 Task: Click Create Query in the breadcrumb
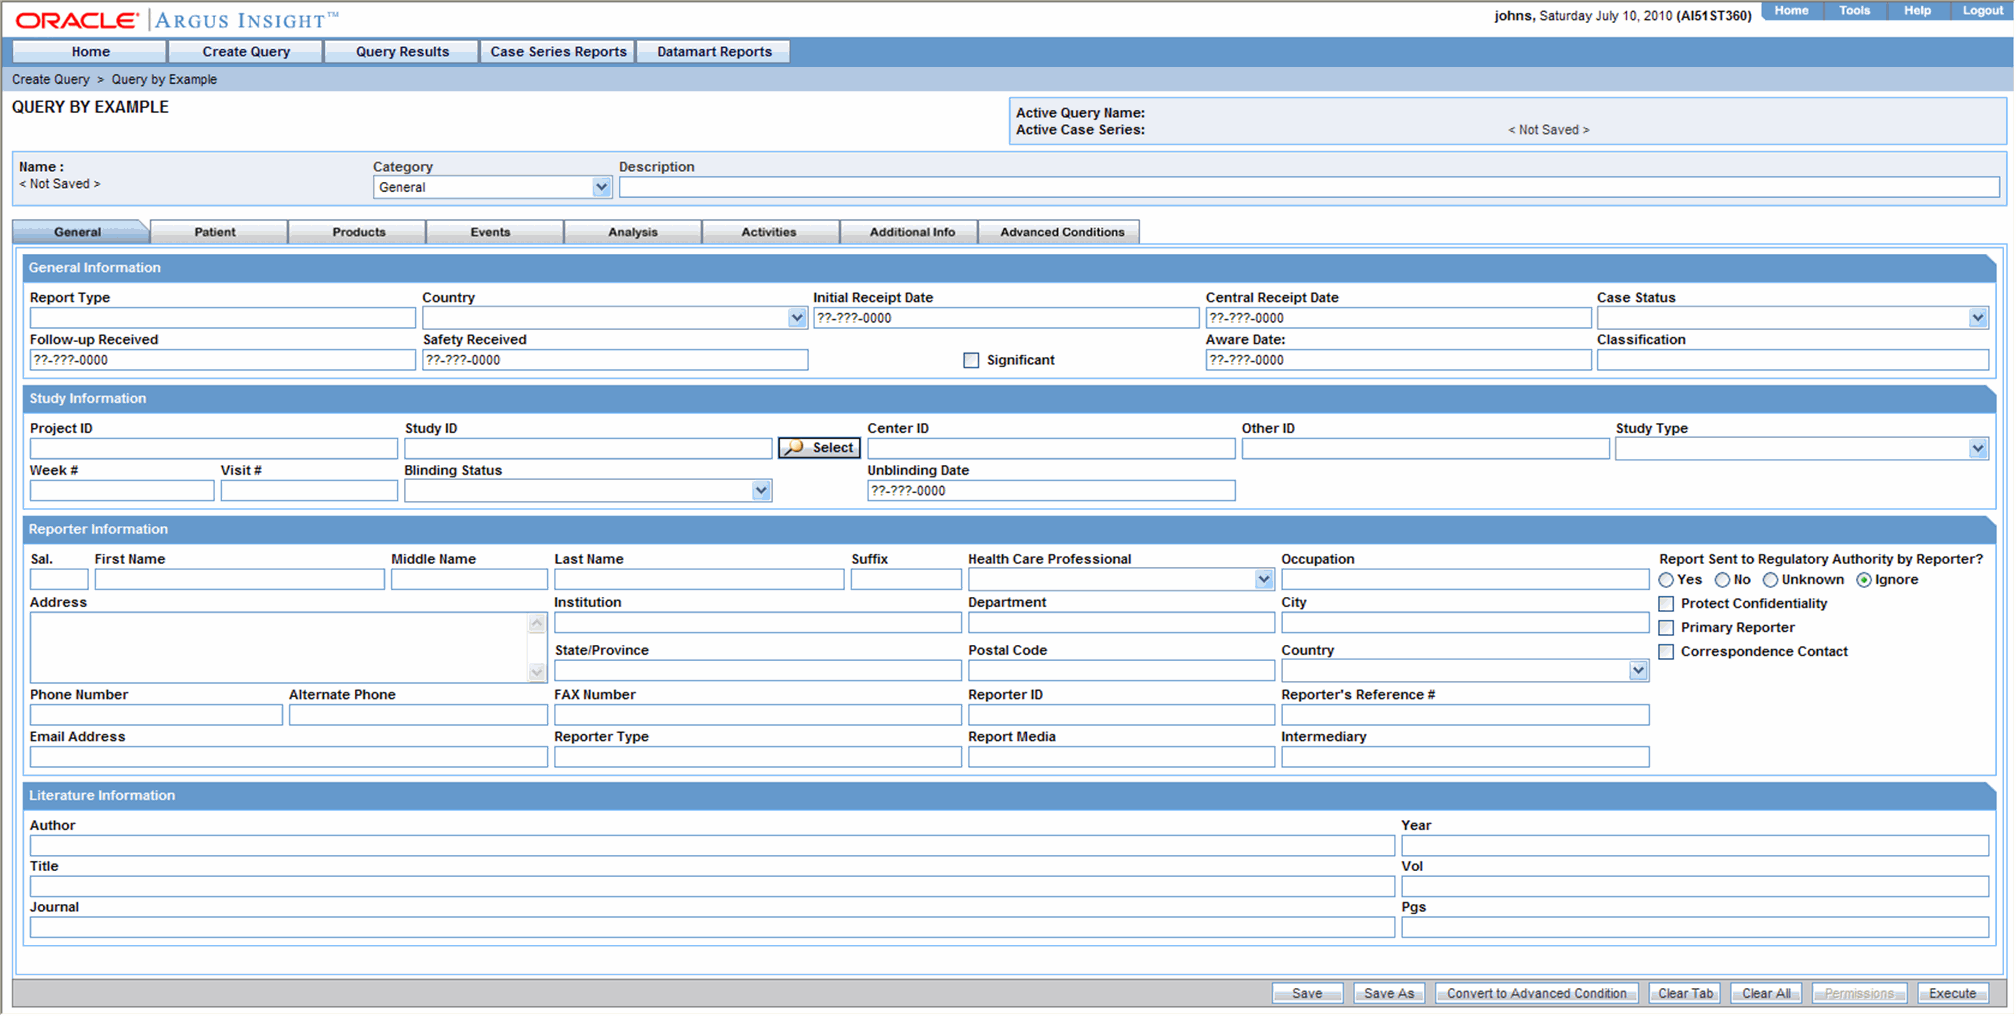pos(51,80)
